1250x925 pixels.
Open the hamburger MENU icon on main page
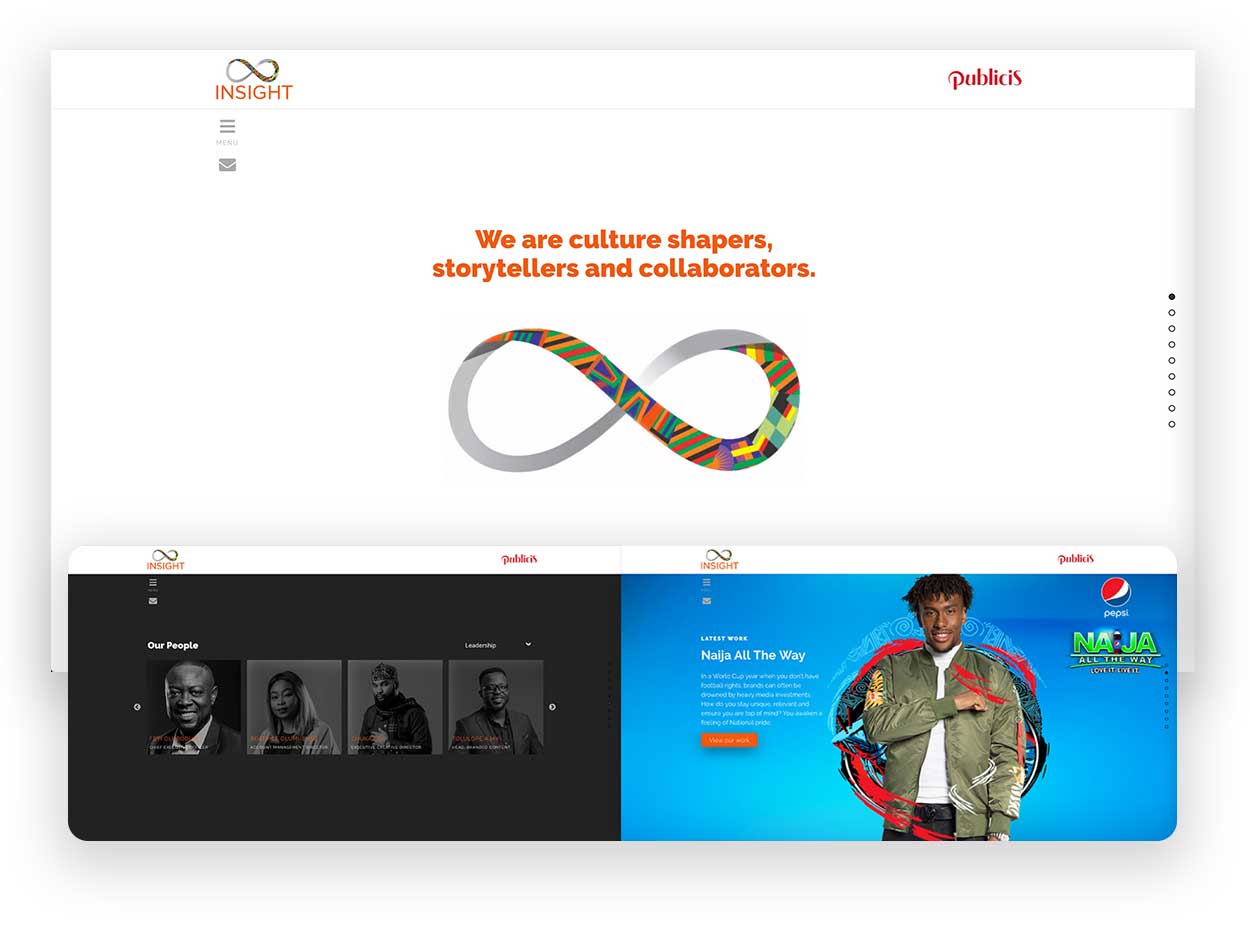click(x=227, y=127)
